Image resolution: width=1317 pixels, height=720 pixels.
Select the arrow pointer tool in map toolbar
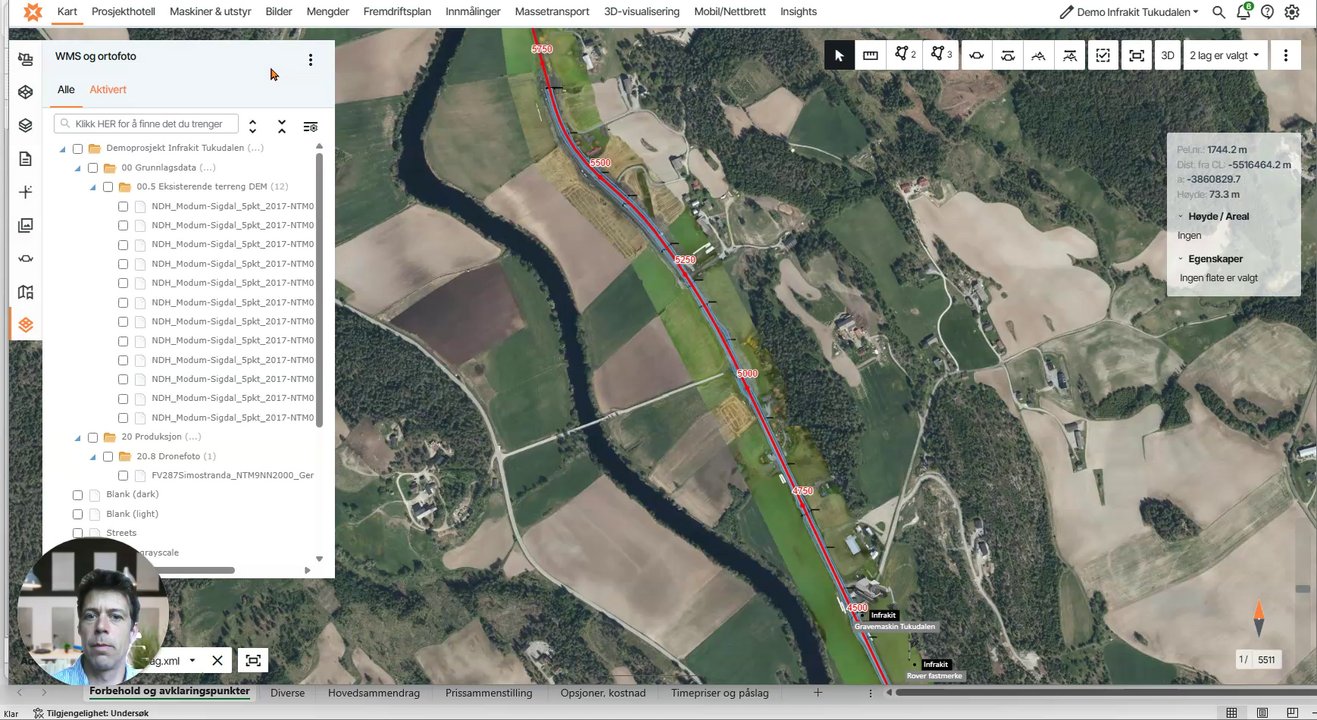tap(839, 56)
